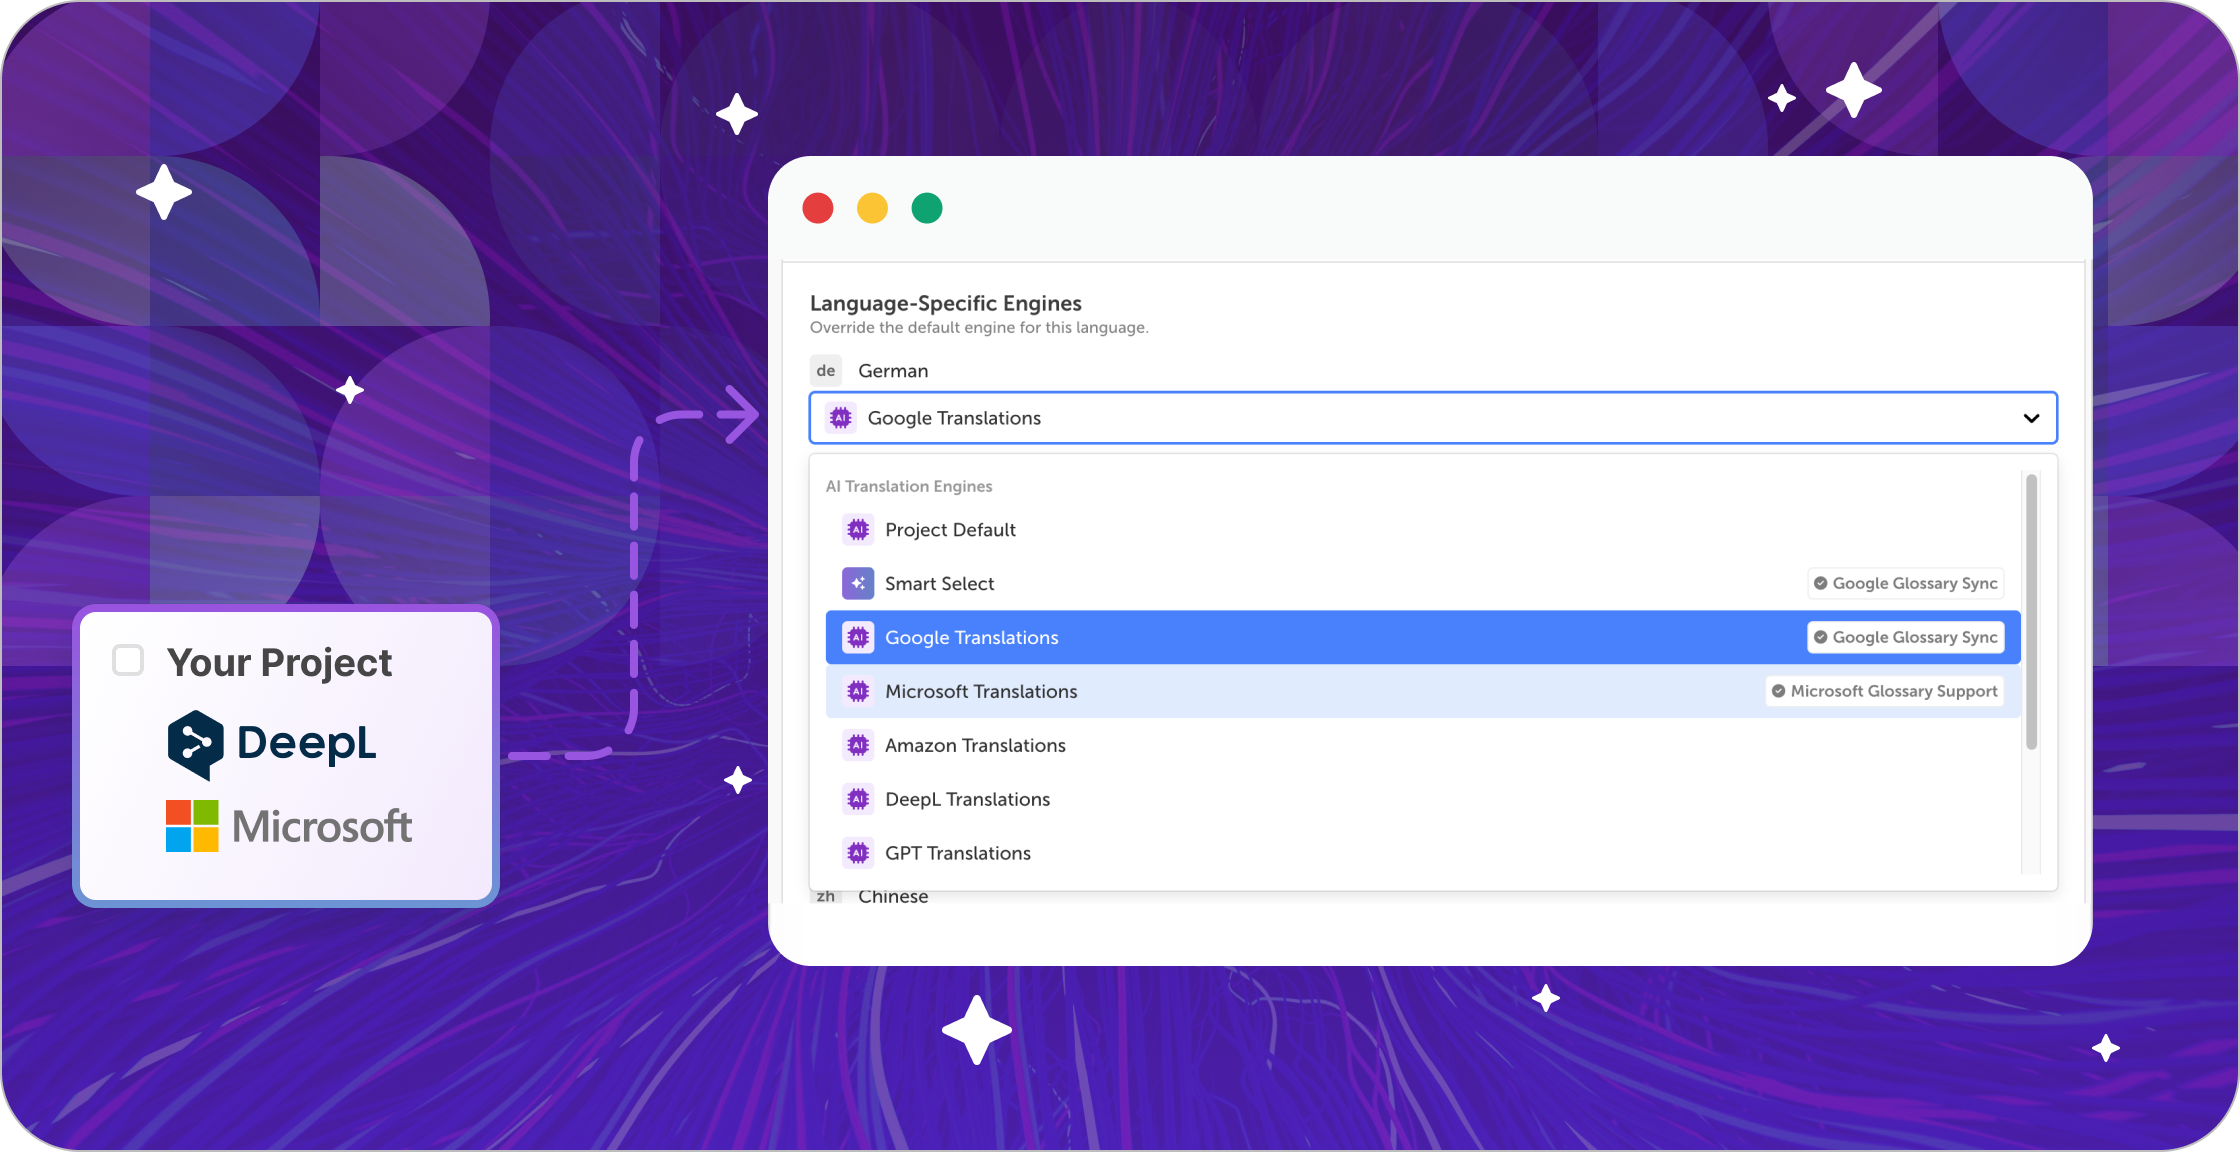Click the 'de' language code badge
Screen dimensions: 2240x1152
point(826,371)
